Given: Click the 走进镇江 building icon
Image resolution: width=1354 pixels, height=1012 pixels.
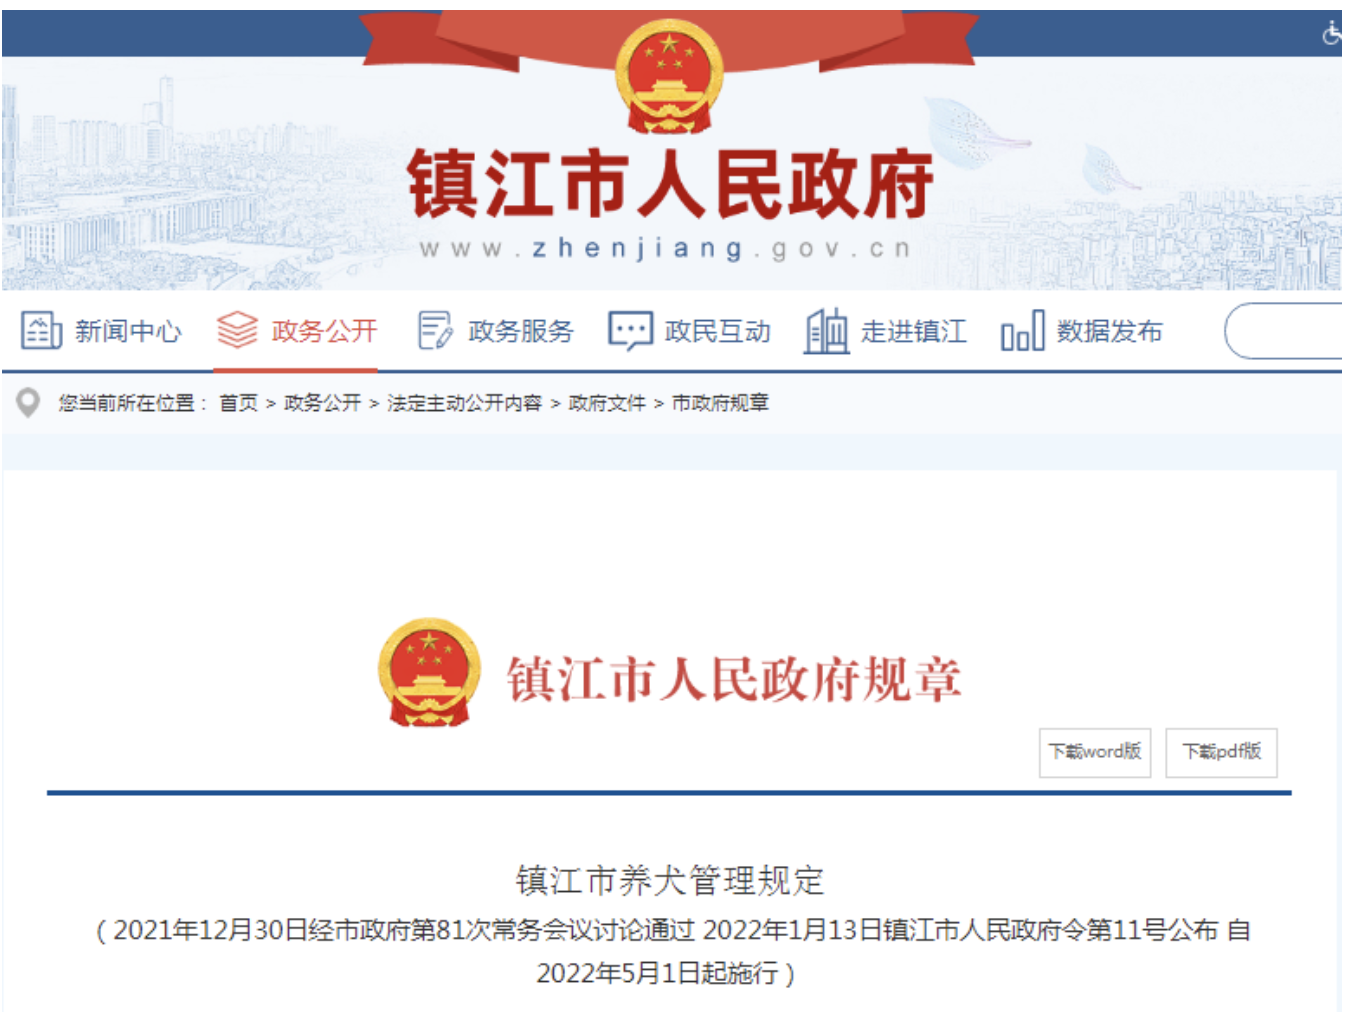Looking at the screenshot, I should pos(827,330).
